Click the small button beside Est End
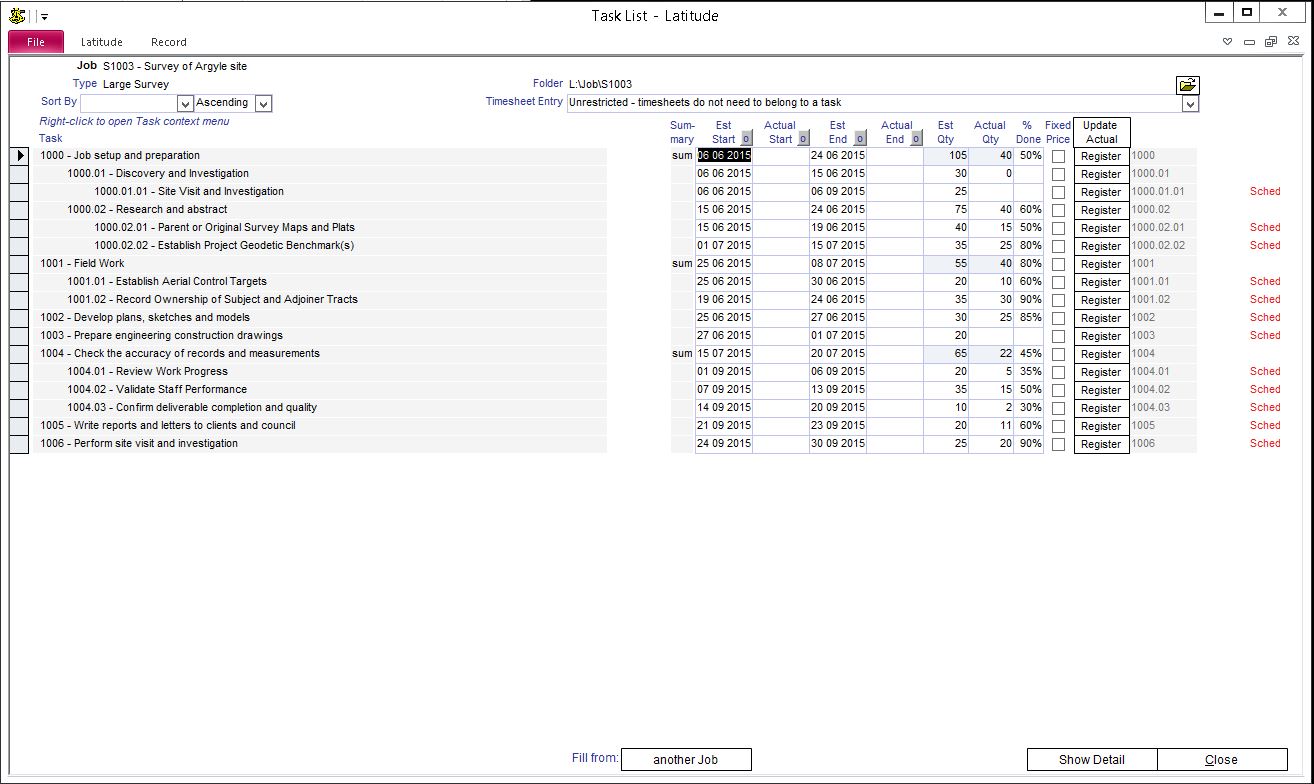Viewport: 1314px width, 784px height. pyautogui.click(x=859, y=139)
